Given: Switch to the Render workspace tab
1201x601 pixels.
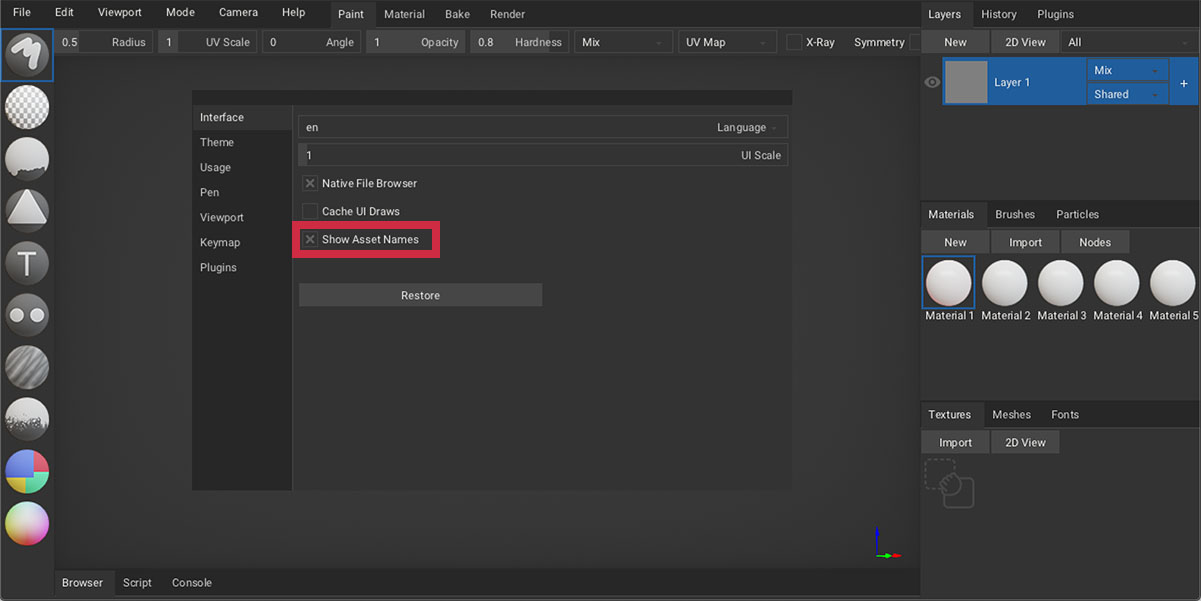Looking at the screenshot, I should point(507,14).
